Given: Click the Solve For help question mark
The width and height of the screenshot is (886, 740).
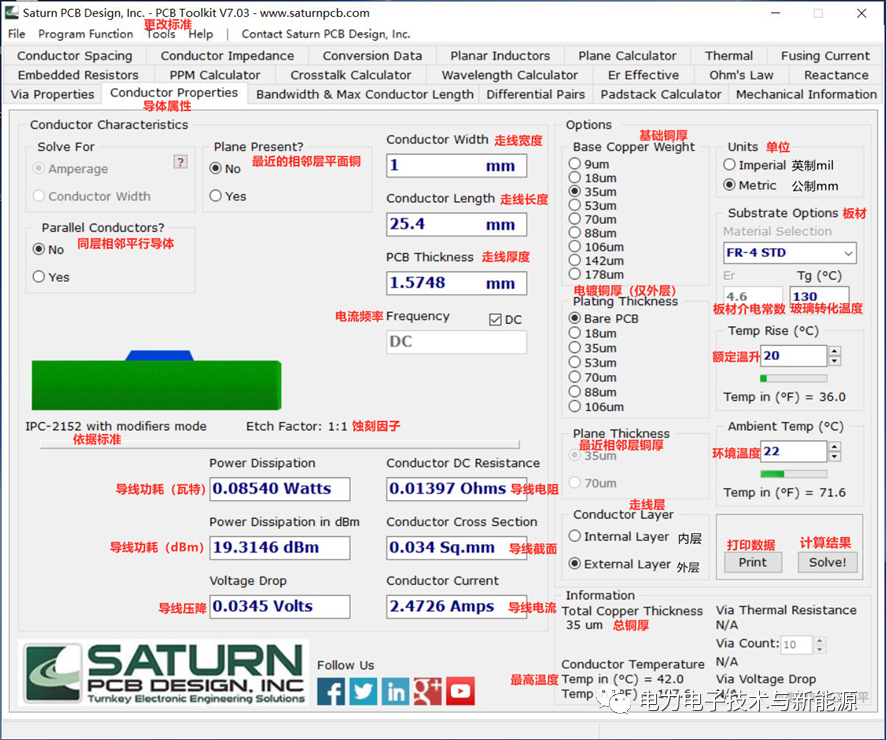Looking at the screenshot, I should point(180,162).
